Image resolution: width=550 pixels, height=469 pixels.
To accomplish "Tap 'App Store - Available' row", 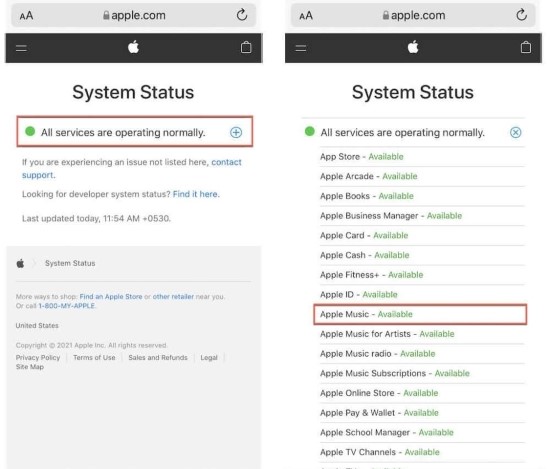I will pos(422,156).
